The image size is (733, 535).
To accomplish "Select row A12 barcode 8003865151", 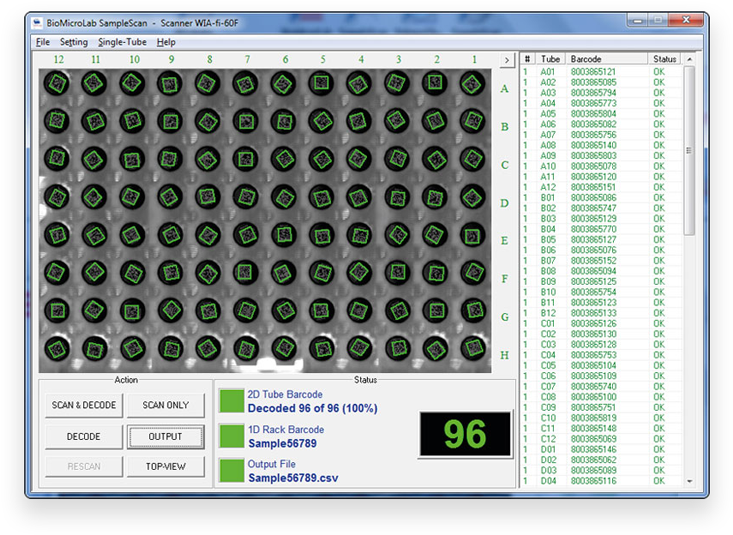I will pyautogui.click(x=601, y=187).
